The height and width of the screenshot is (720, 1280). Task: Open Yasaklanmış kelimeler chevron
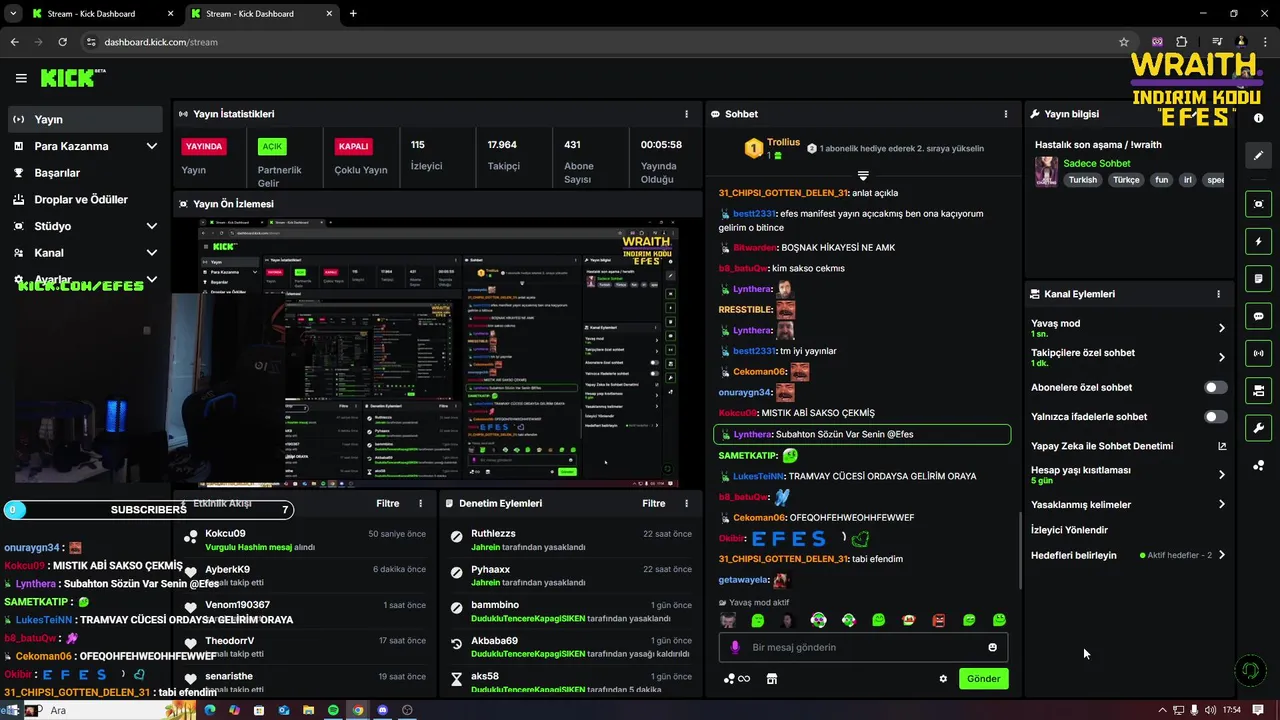(1221, 505)
